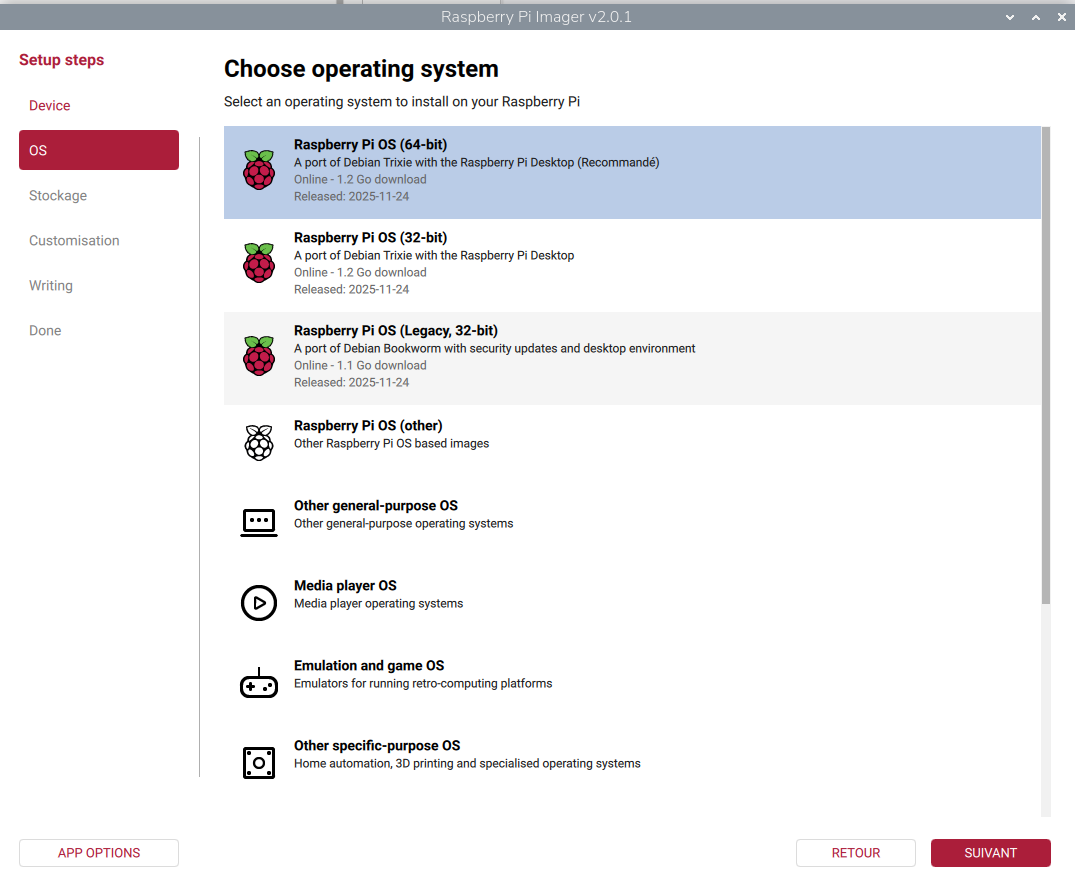Open the Raspberry Pi OS (other) submenu

tap(368, 426)
